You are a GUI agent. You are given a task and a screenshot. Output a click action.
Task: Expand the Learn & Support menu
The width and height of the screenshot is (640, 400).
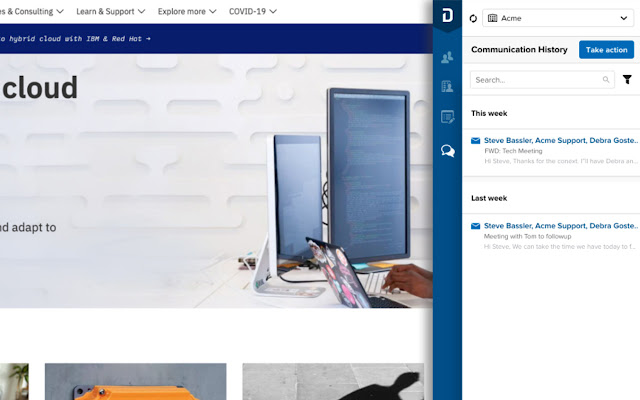point(111,11)
